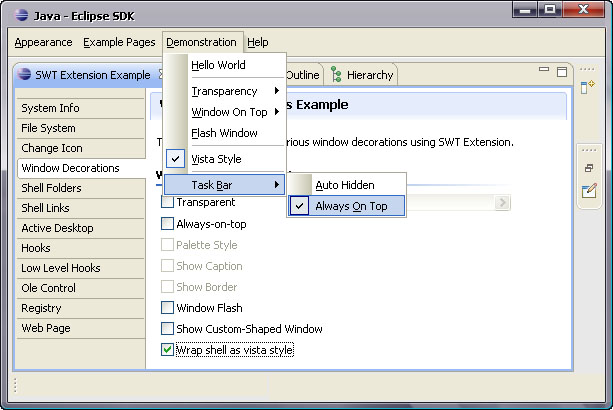The width and height of the screenshot is (613, 410).
Task: Uncheck Wrap shell as vista style
Action: (167, 350)
